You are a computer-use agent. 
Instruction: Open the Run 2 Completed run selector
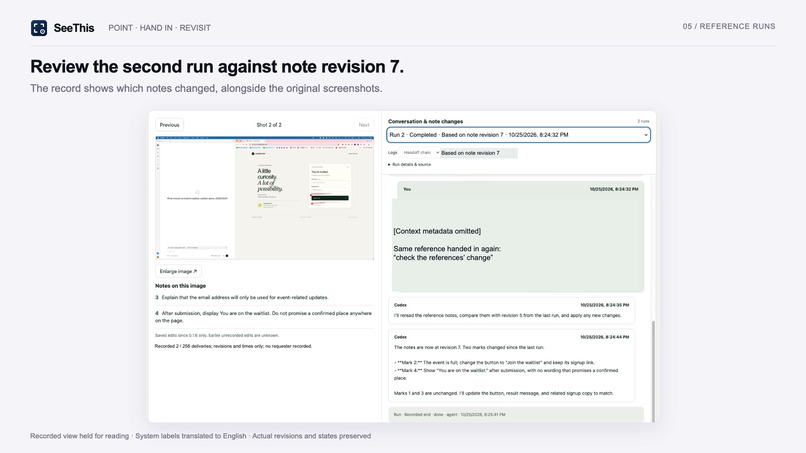click(x=518, y=135)
